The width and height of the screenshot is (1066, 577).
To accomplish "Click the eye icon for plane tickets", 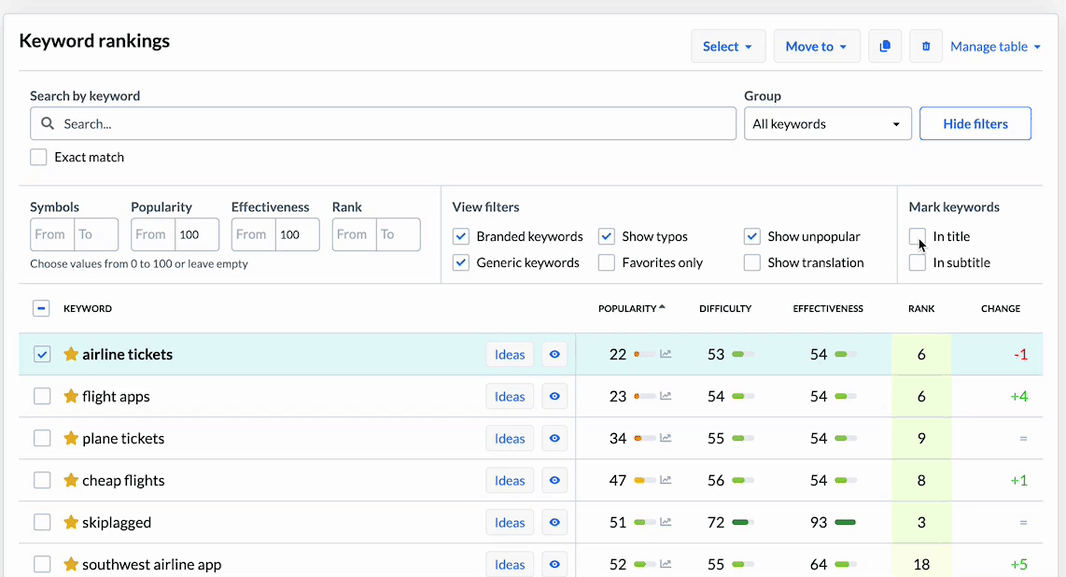I will click(555, 438).
